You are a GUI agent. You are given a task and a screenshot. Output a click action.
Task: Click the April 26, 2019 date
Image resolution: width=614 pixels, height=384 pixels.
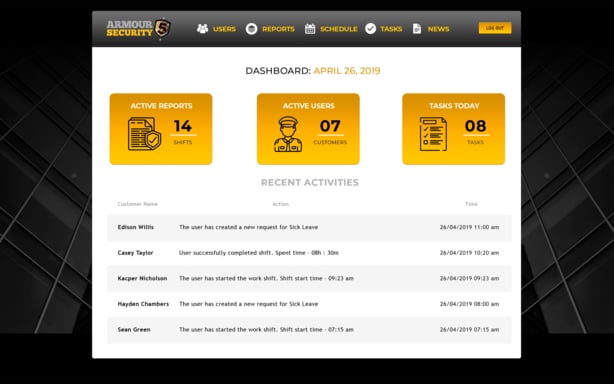pyautogui.click(x=347, y=71)
